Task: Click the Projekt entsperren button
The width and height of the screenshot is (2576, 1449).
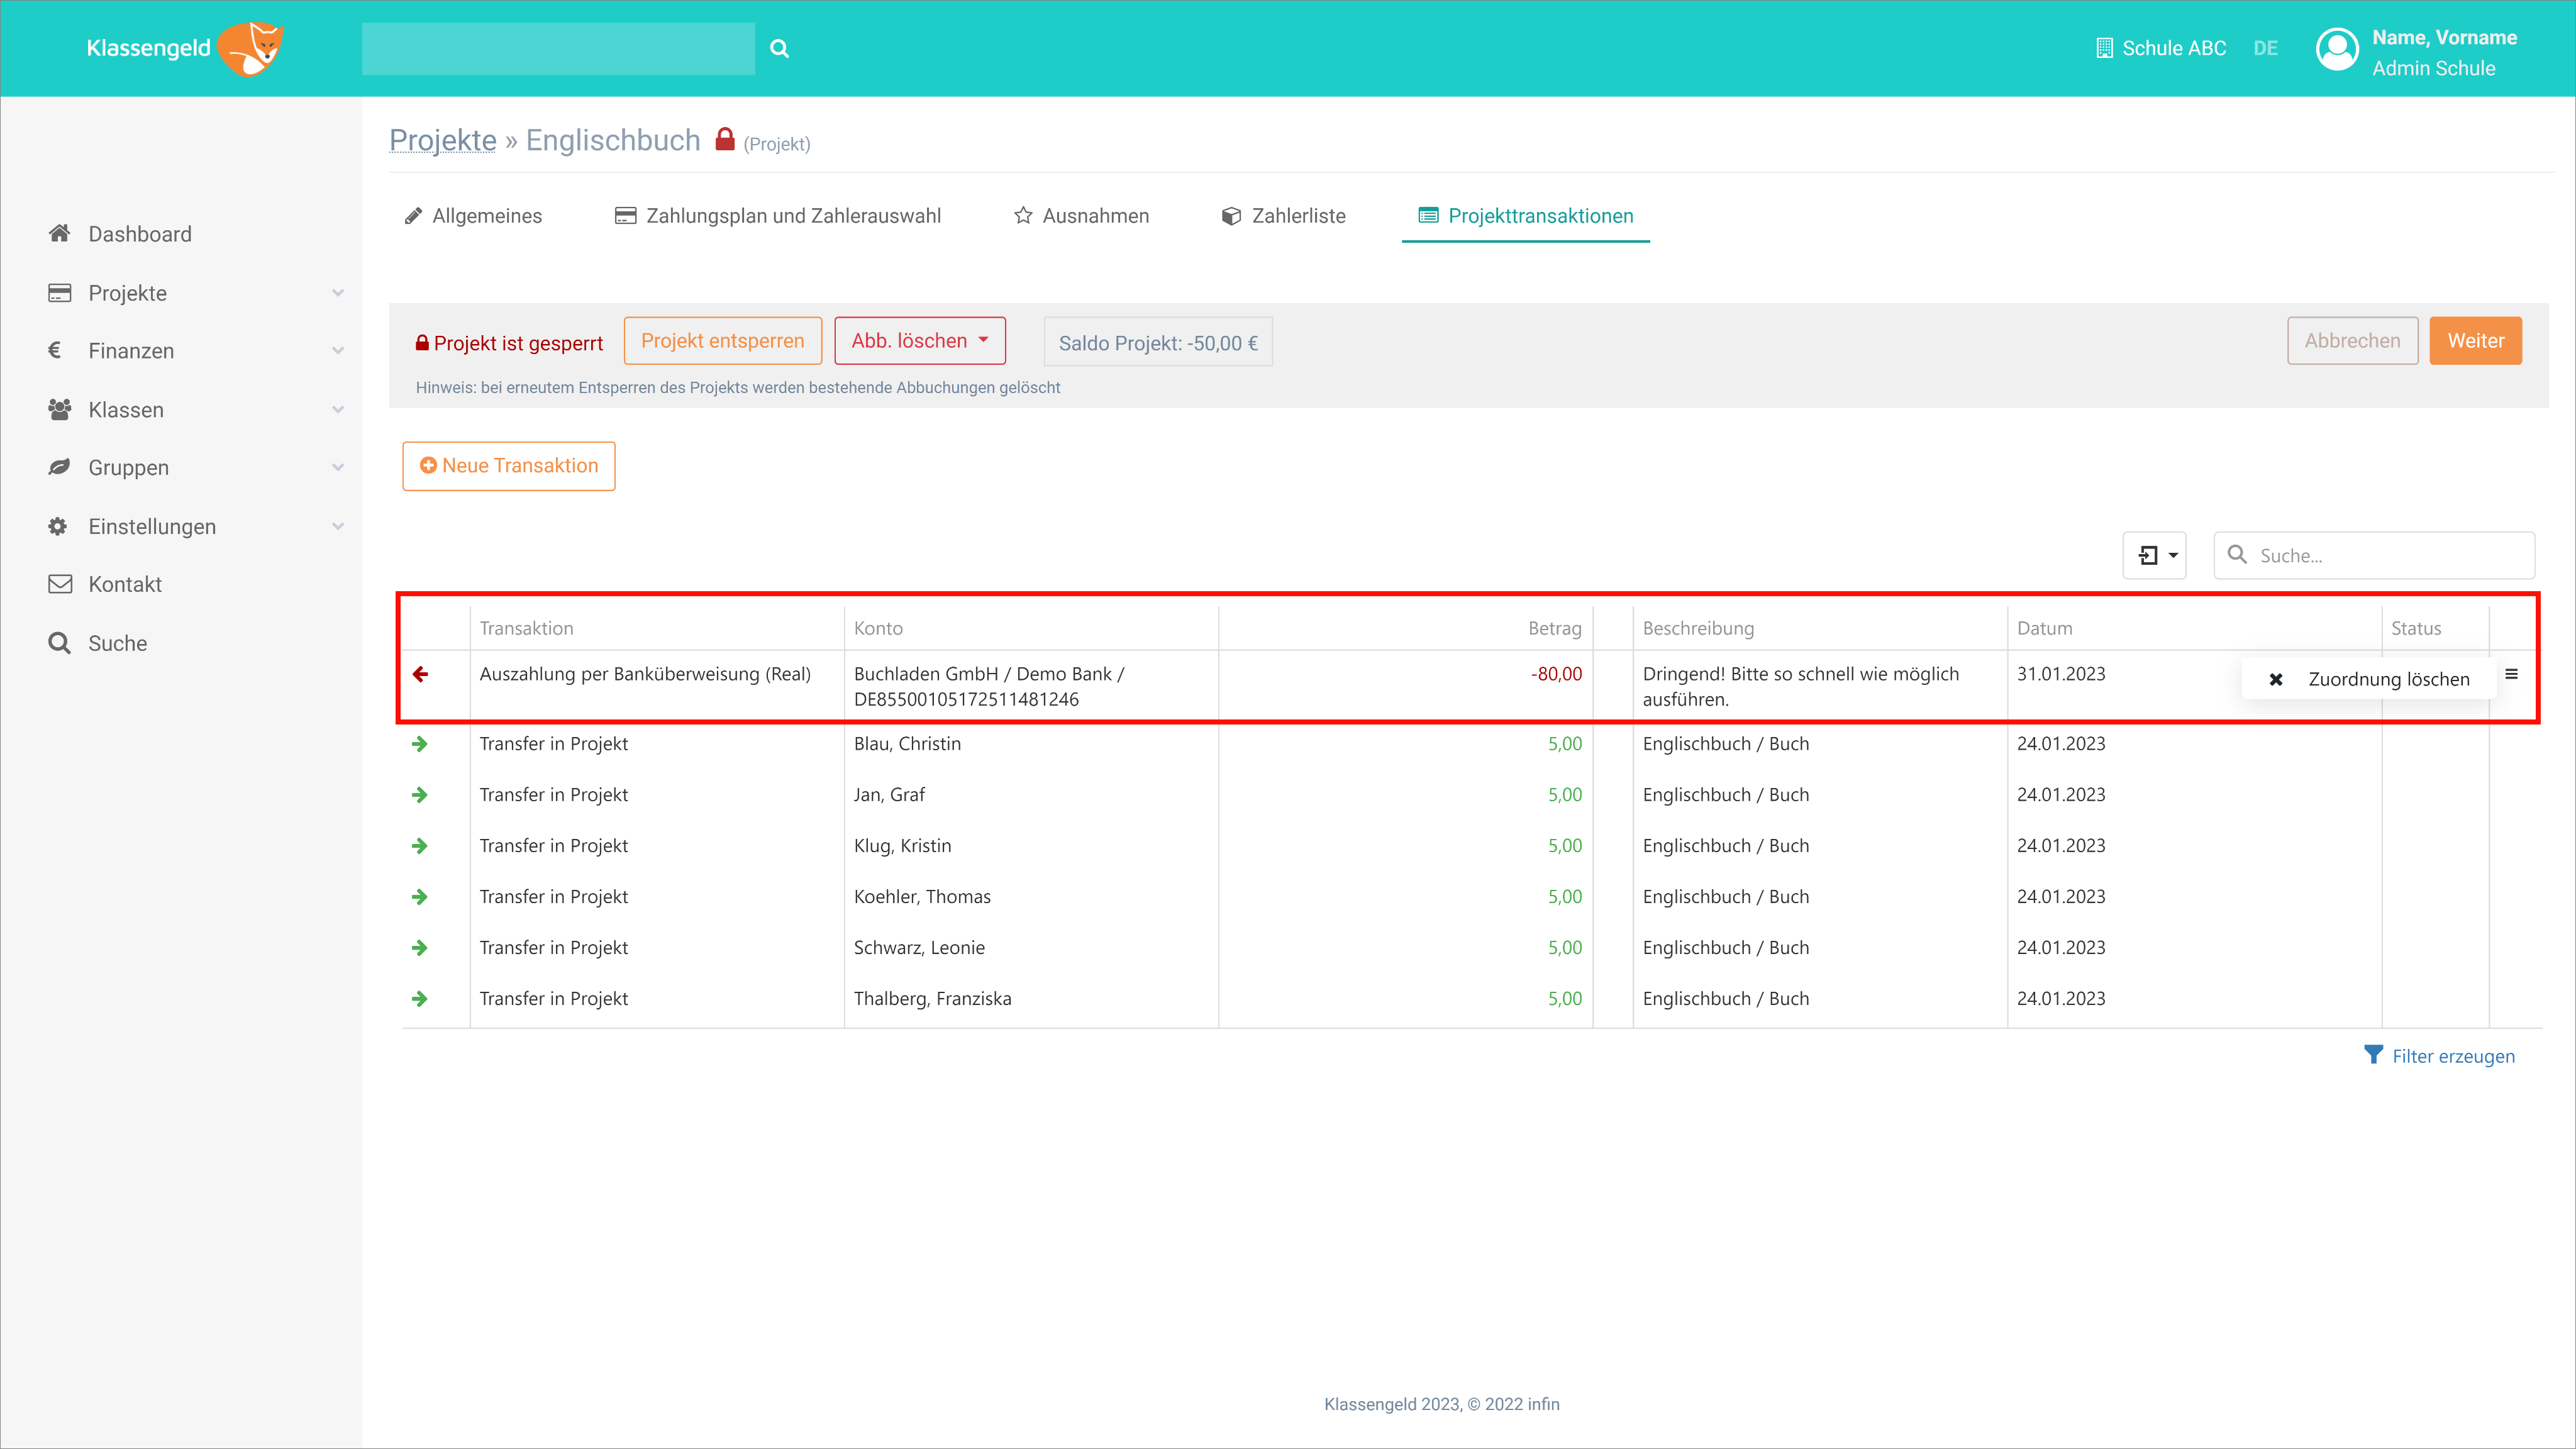Action: [x=722, y=341]
